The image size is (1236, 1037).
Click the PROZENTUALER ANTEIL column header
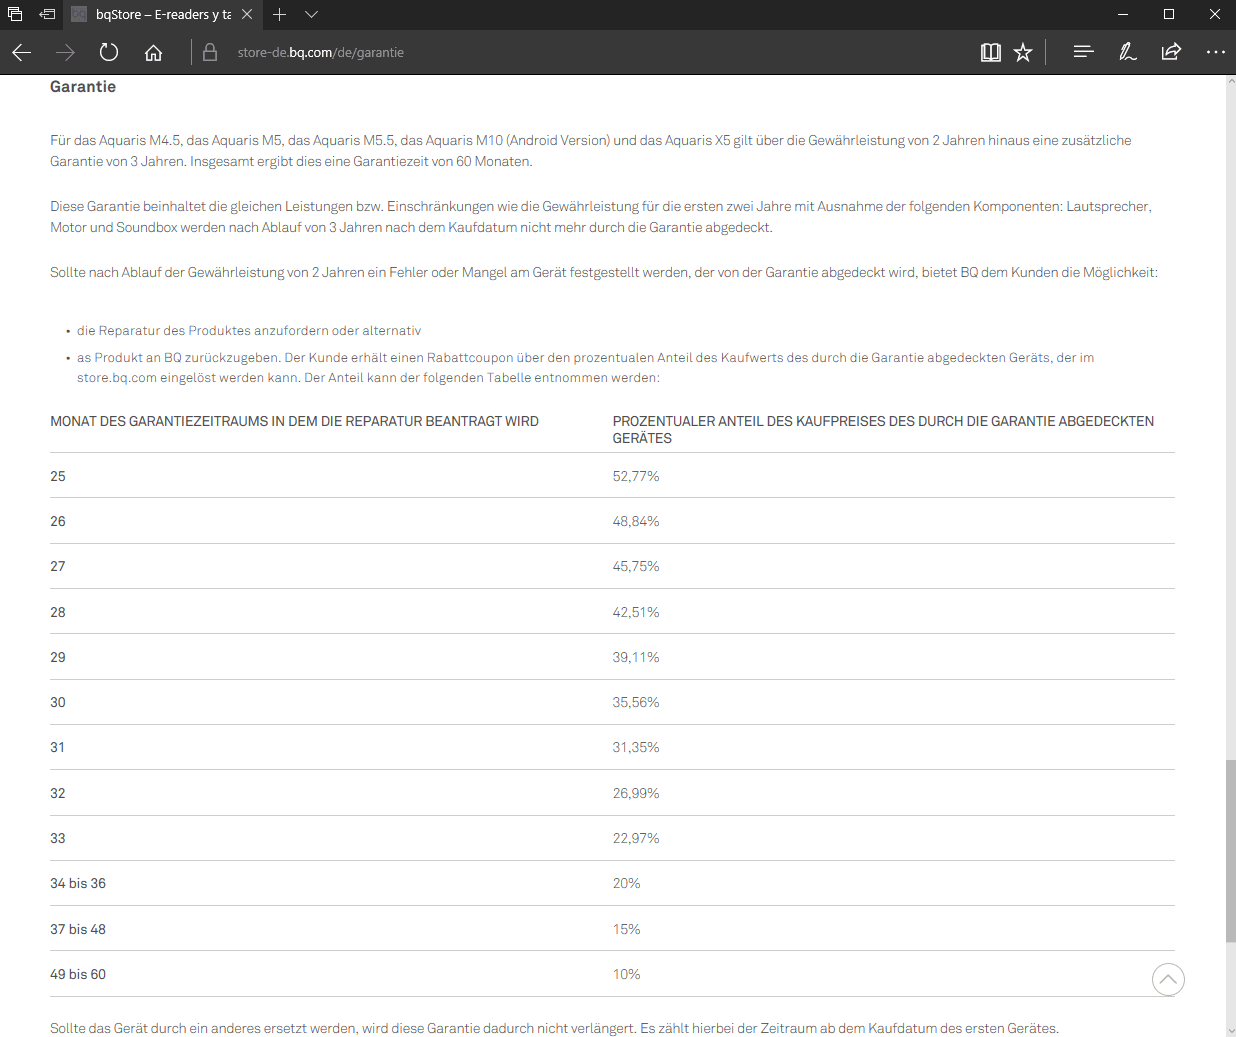(x=883, y=430)
